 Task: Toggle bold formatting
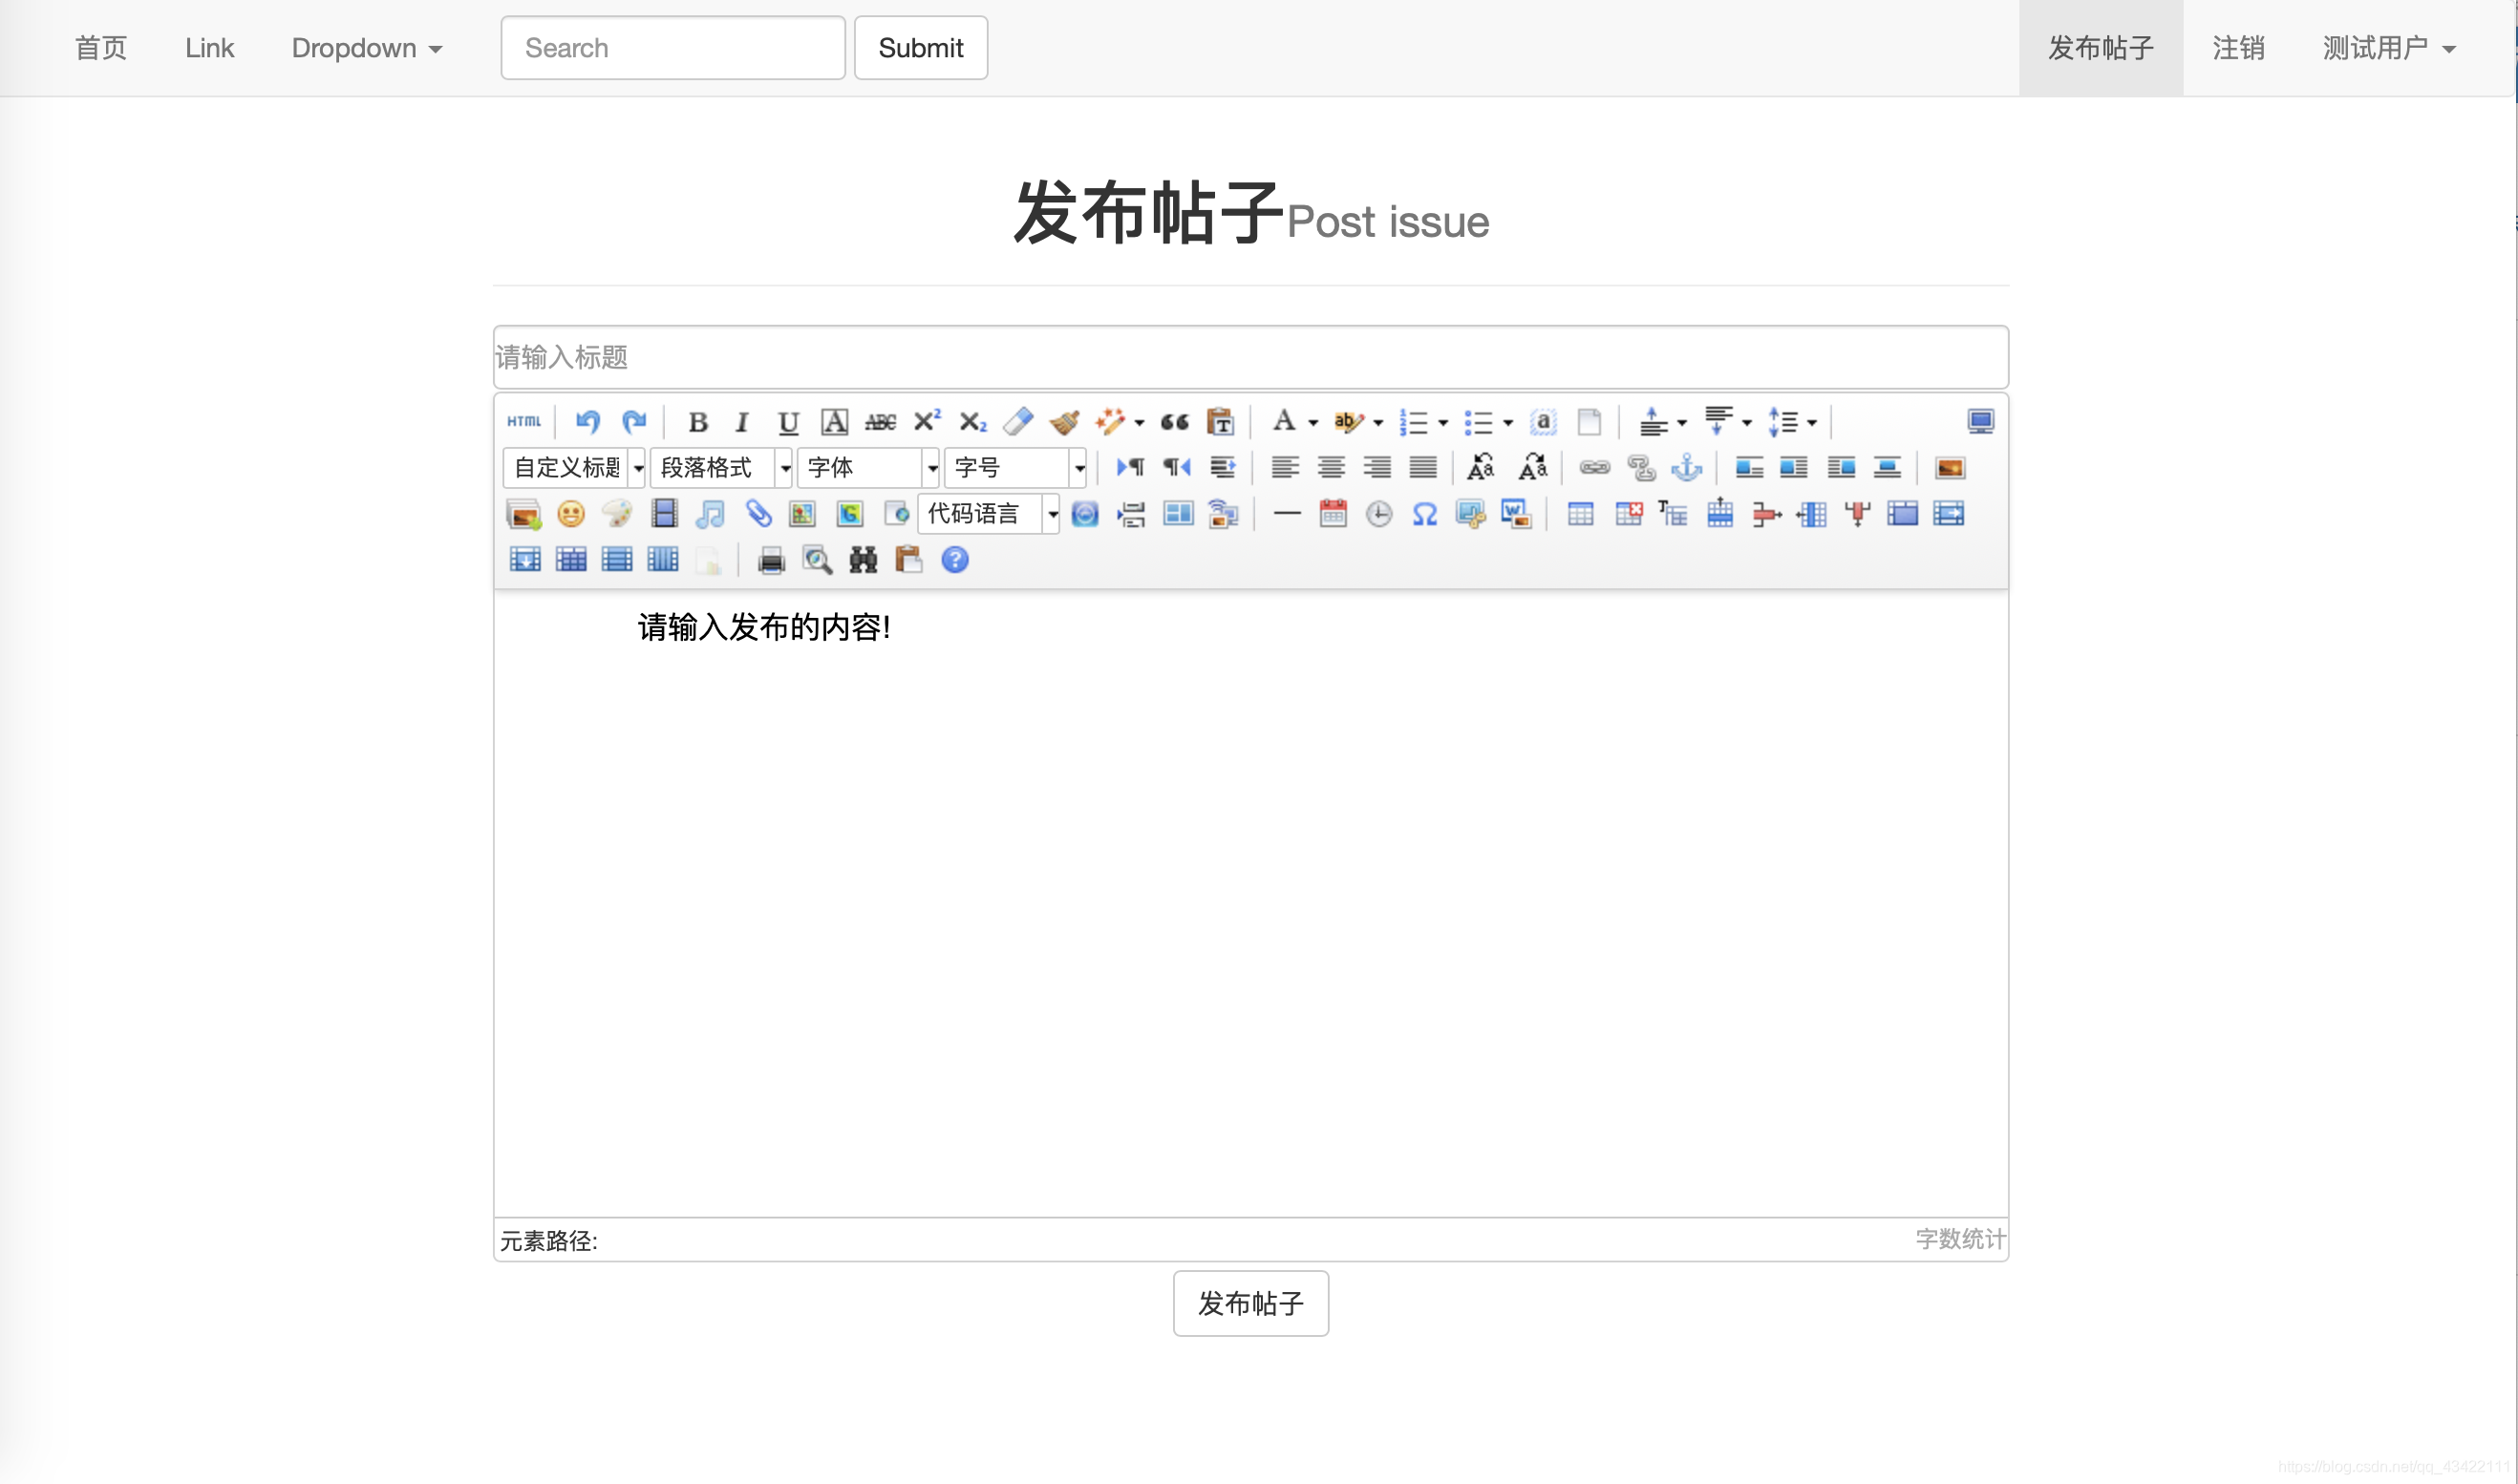(697, 422)
